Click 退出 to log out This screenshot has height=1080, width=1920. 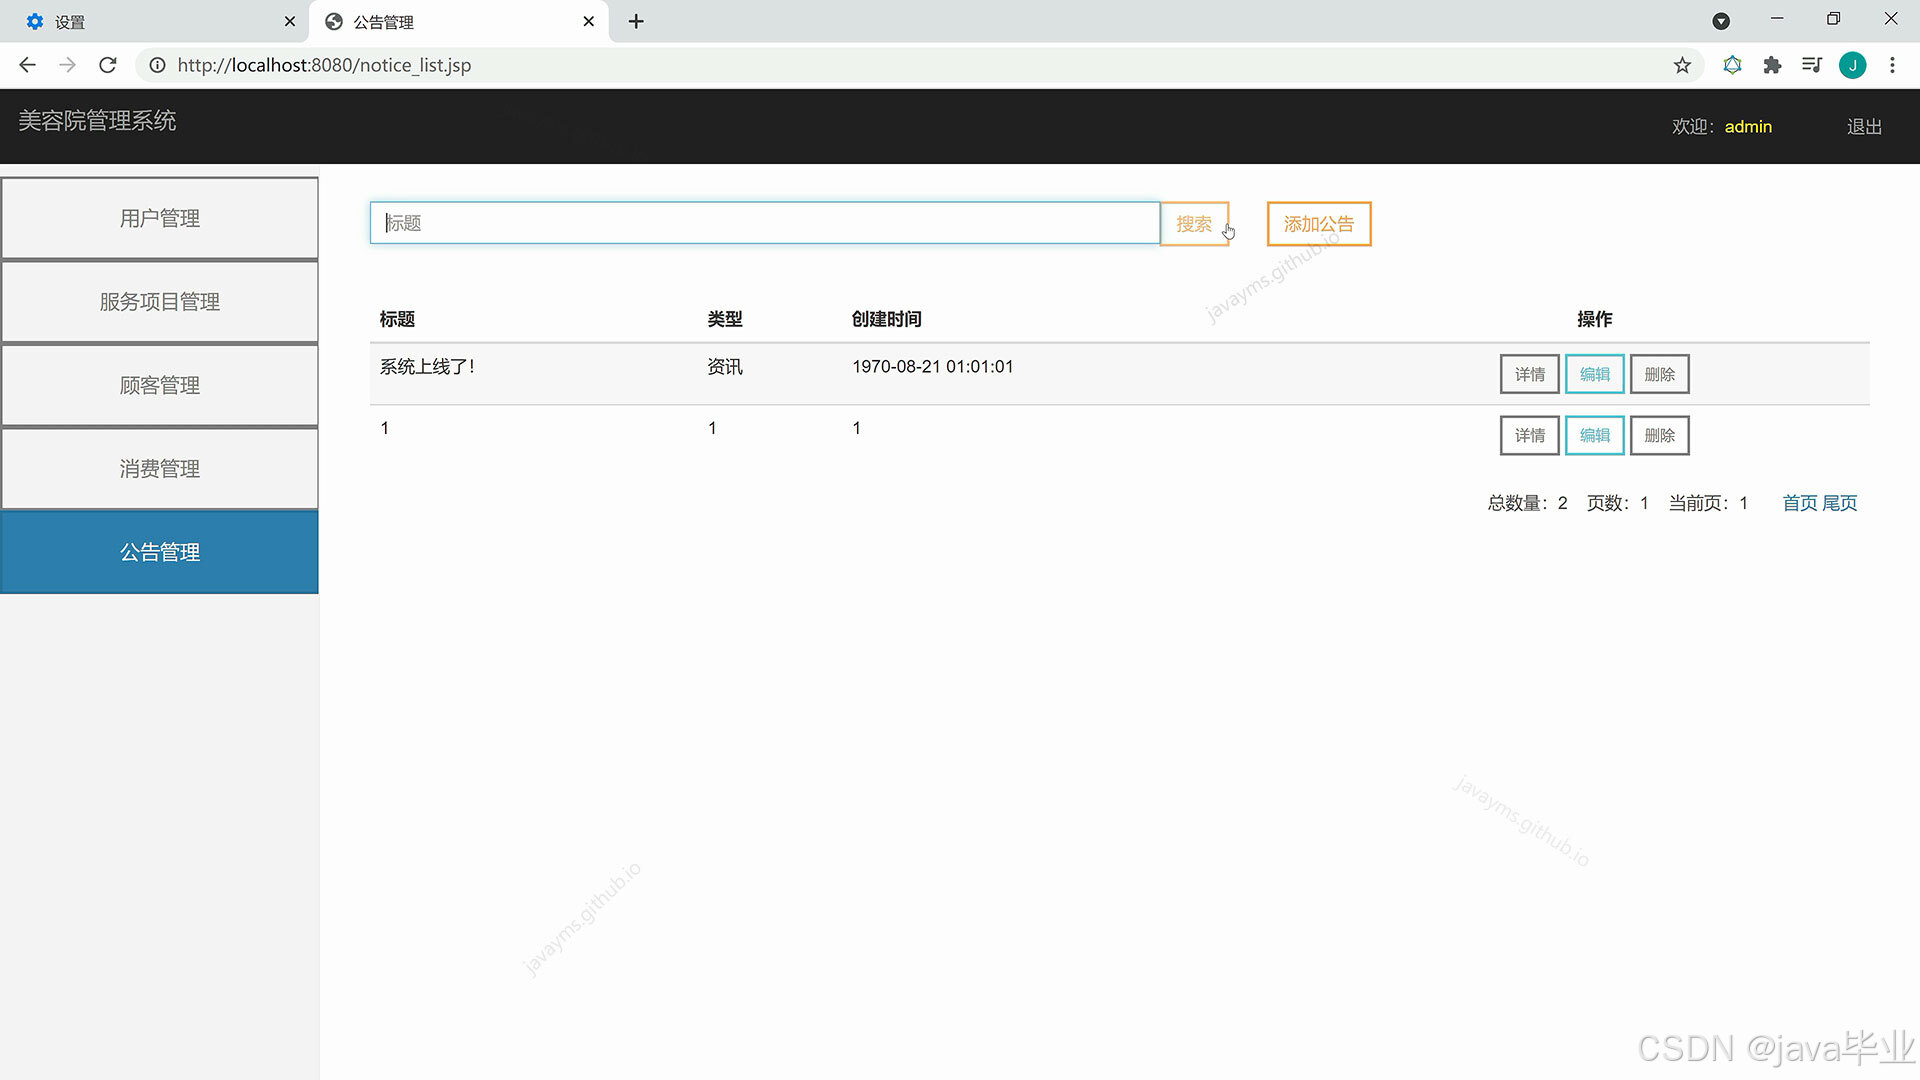(x=1864, y=127)
